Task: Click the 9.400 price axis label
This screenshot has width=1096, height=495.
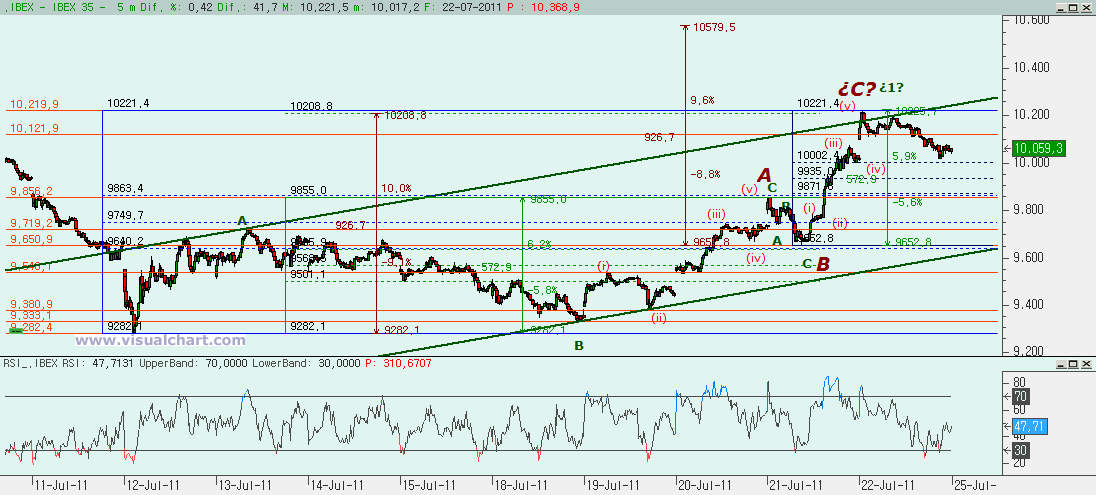Action: 1029,305
